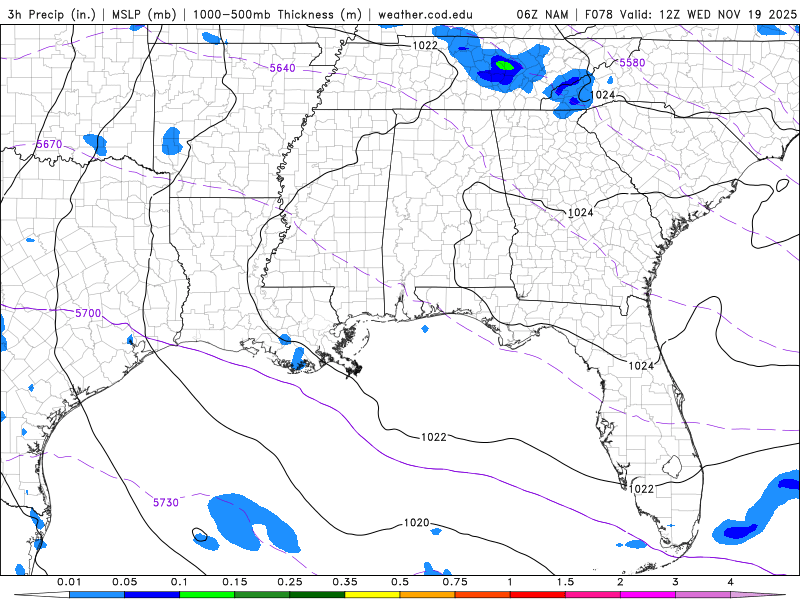Click the "12Z WED NOV 19 2025" valid time
800x600 pixels.
coord(728,14)
